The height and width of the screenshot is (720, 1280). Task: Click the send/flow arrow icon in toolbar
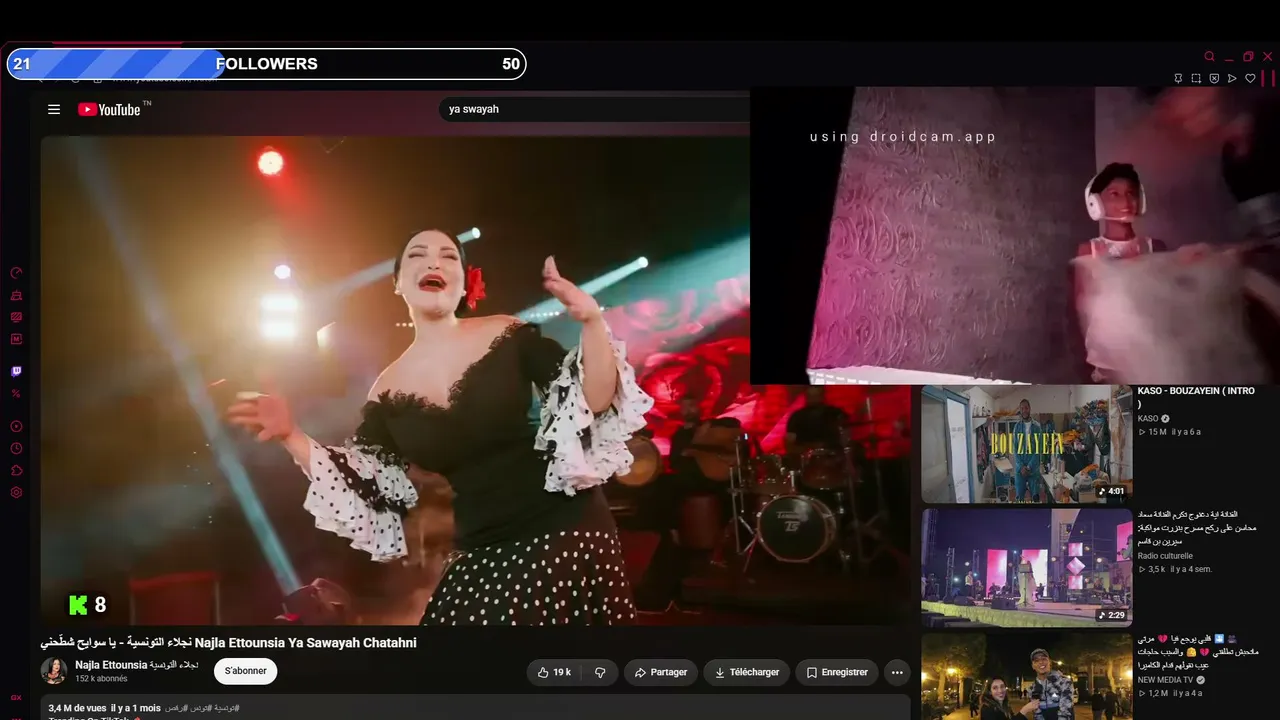coord(1232,78)
